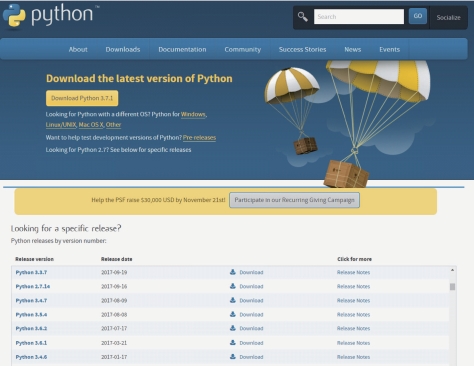Click download icon for Python 3.3.7
The image size is (474, 366).
(x=233, y=272)
